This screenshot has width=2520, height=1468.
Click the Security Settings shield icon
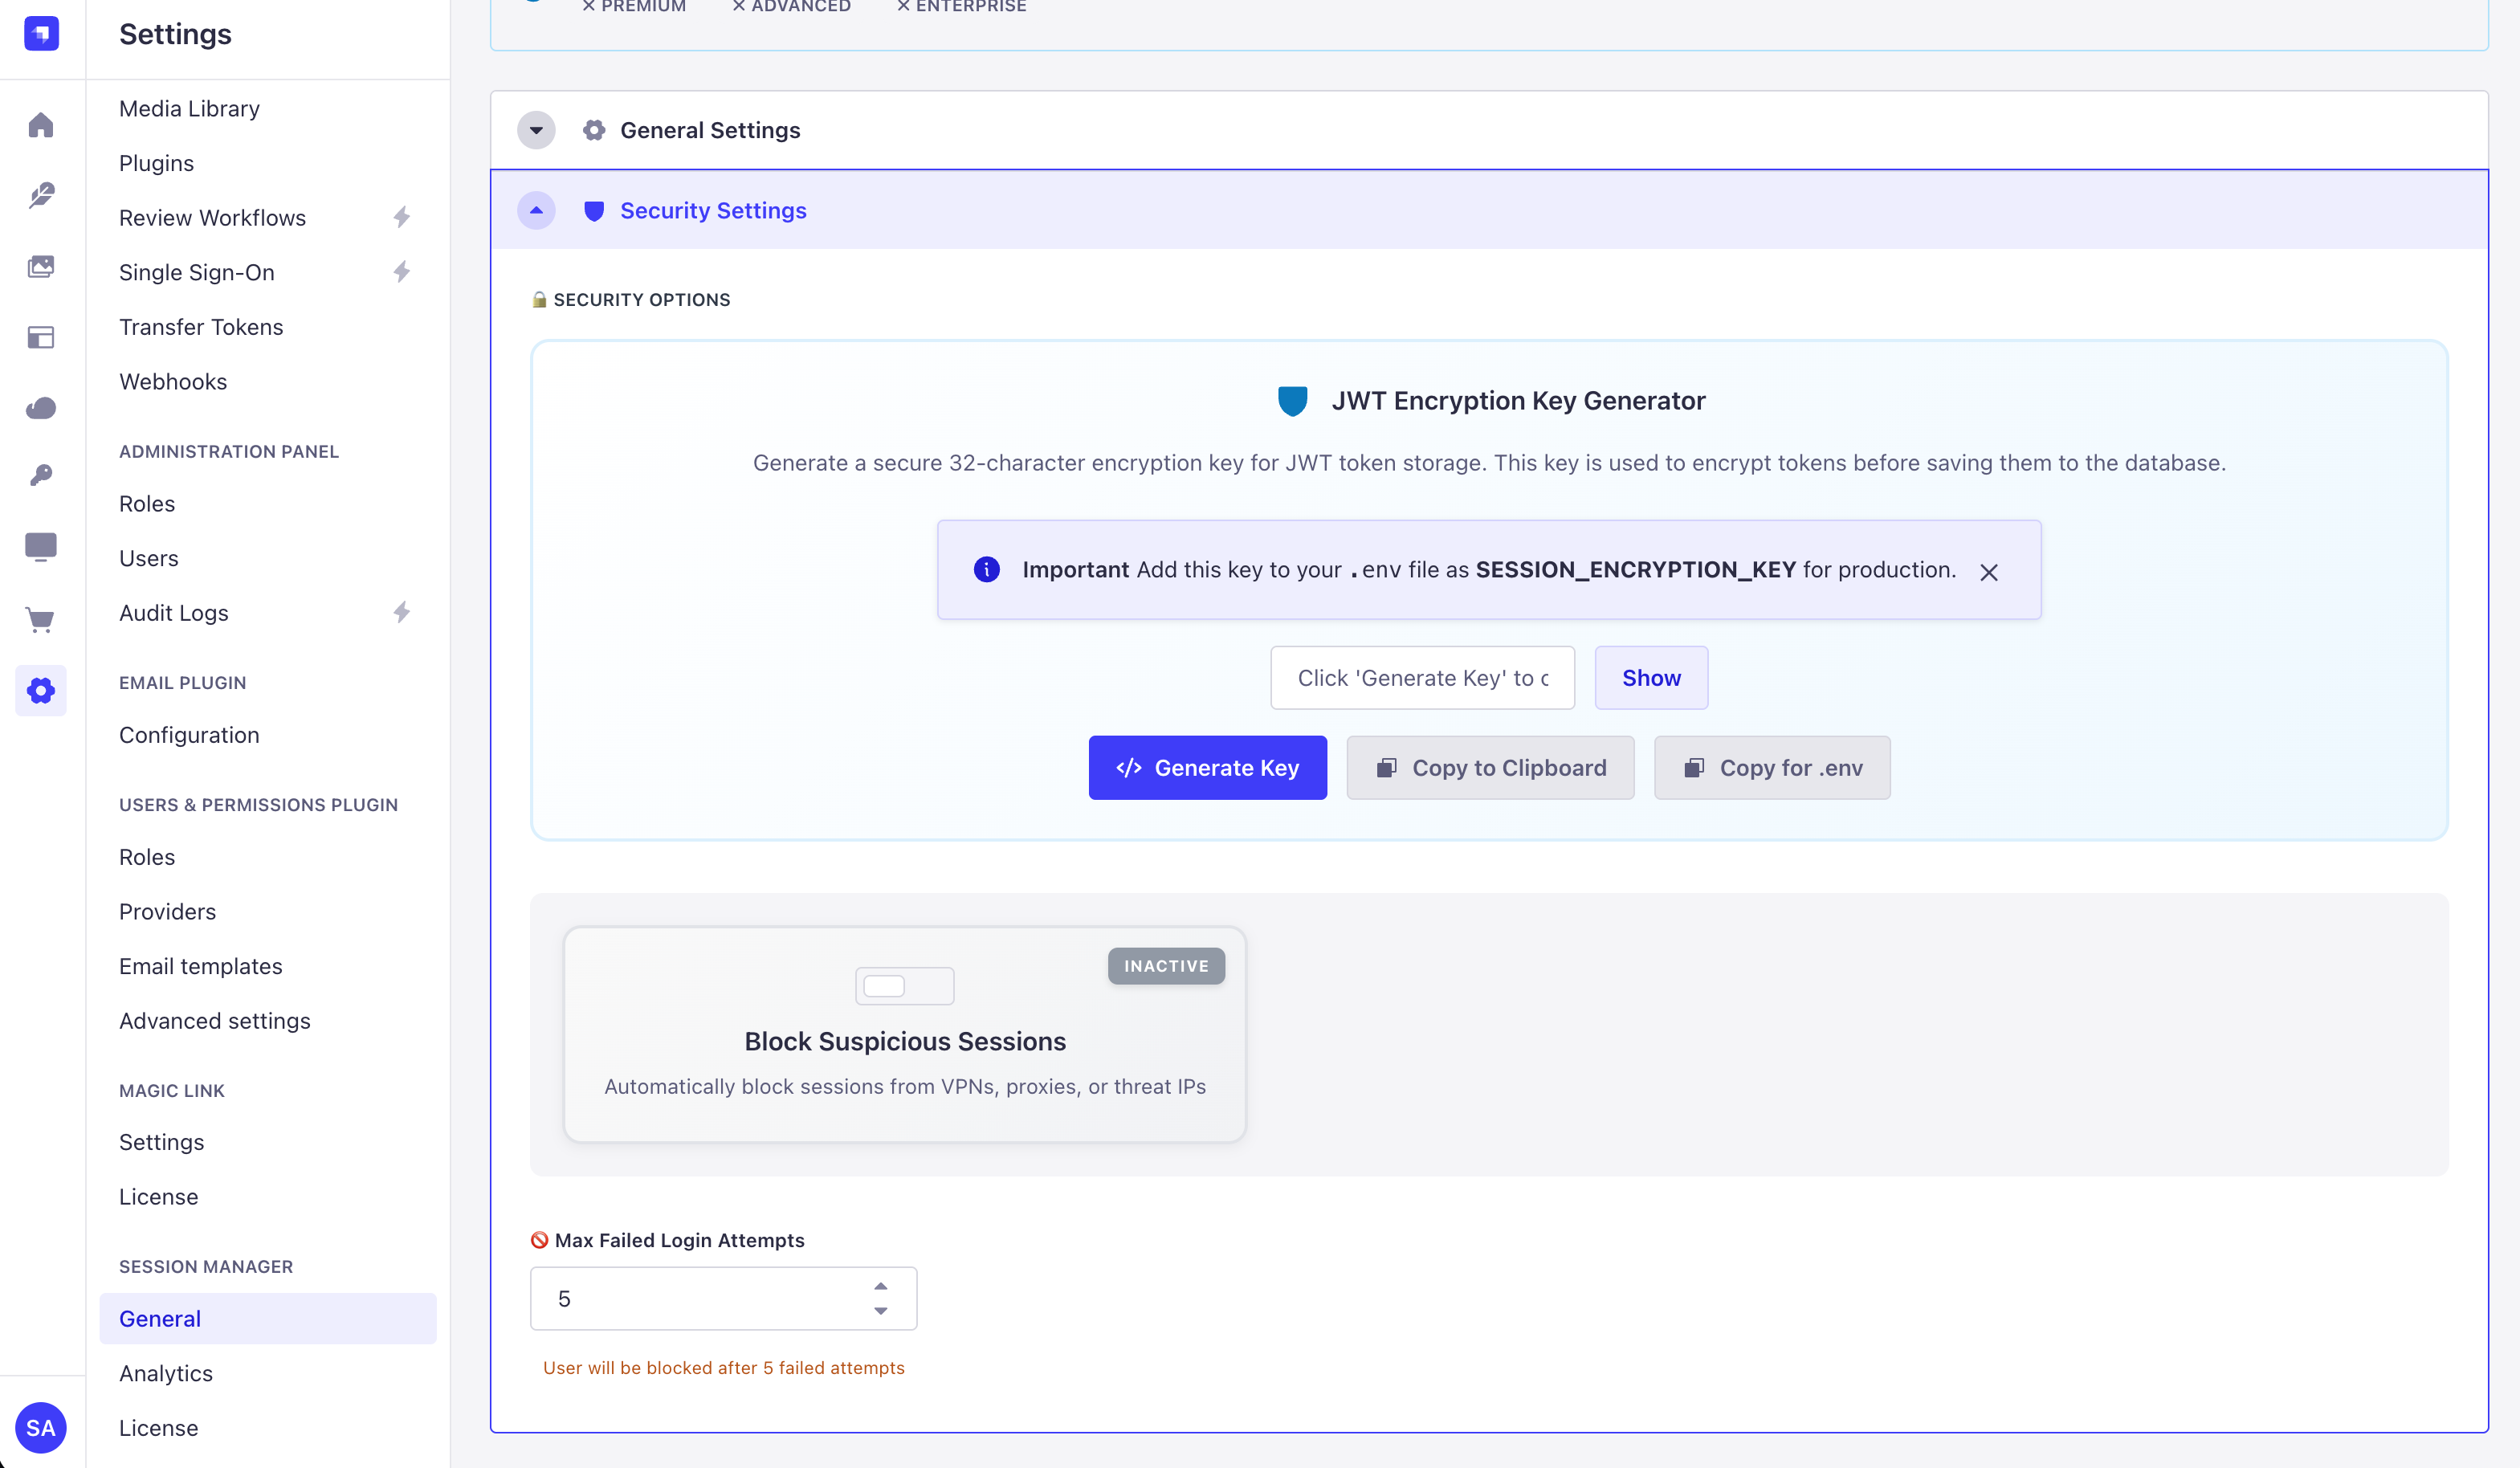click(x=594, y=211)
